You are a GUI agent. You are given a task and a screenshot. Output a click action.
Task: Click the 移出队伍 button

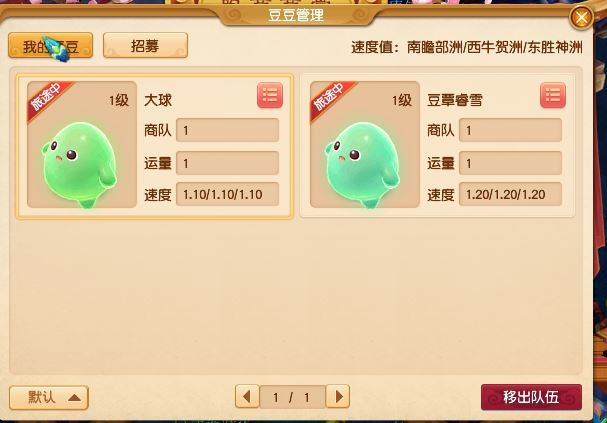[531, 397]
